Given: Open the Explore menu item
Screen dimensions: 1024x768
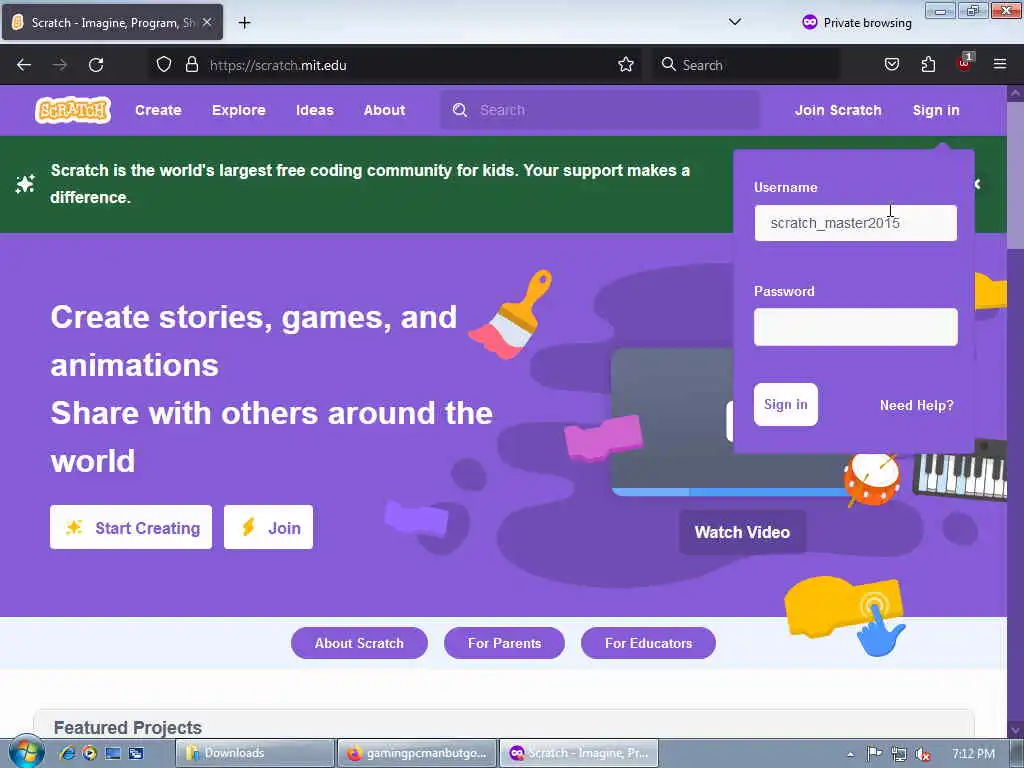Looking at the screenshot, I should (x=238, y=110).
